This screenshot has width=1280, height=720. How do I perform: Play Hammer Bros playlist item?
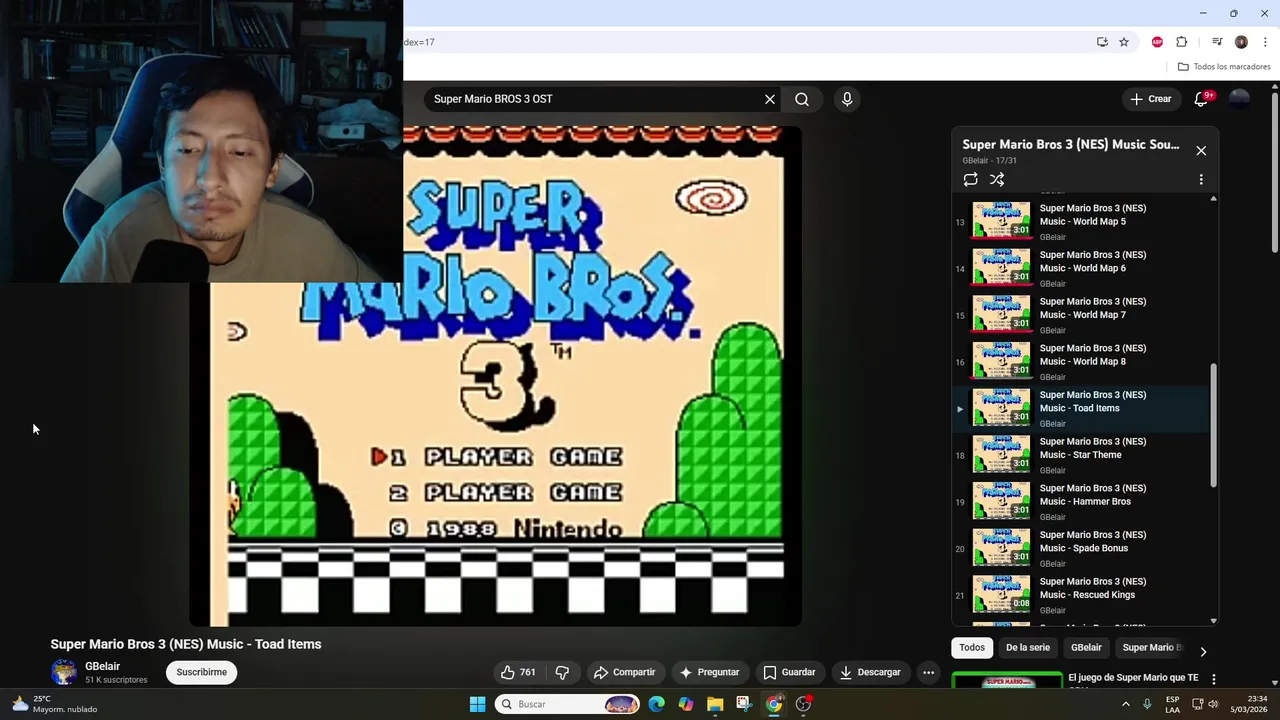pos(1080,502)
